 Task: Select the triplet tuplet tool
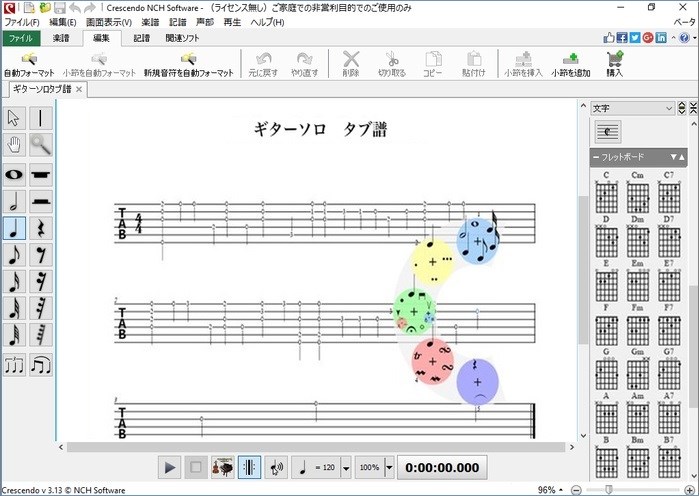coord(14,365)
